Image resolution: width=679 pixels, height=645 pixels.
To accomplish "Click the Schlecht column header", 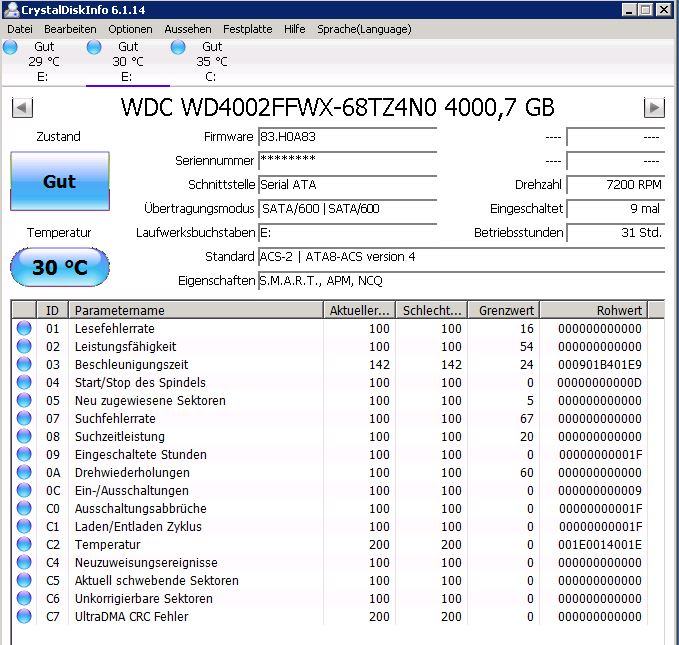I will [432, 310].
